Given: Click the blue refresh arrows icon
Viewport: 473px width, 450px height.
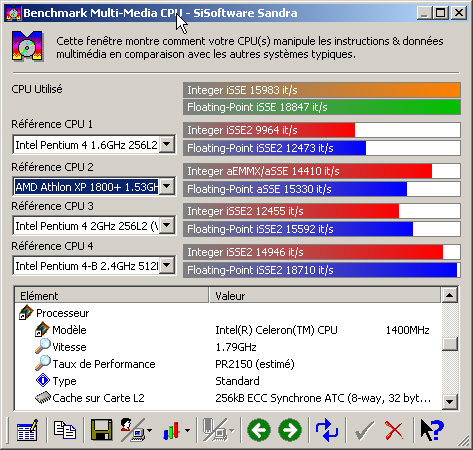Looking at the screenshot, I should tap(327, 430).
